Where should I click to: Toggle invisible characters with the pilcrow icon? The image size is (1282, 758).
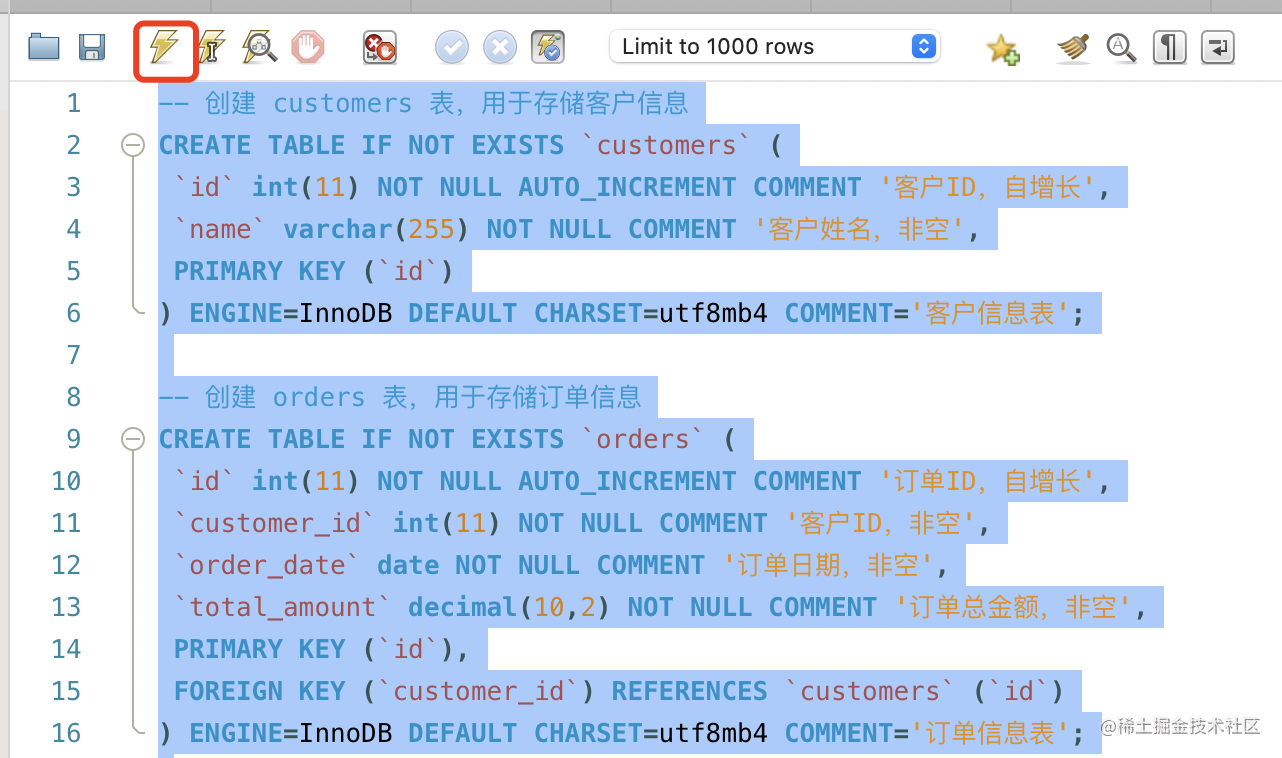(1169, 47)
